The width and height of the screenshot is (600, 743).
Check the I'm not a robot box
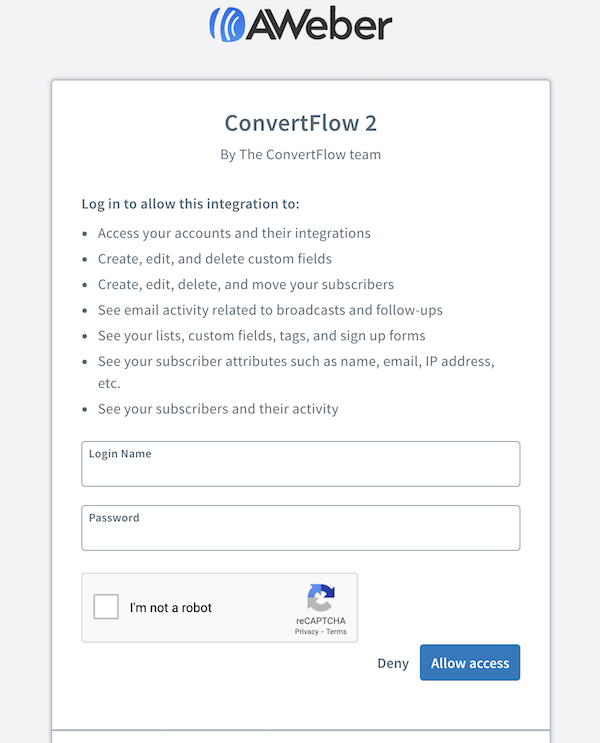point(106,607)
